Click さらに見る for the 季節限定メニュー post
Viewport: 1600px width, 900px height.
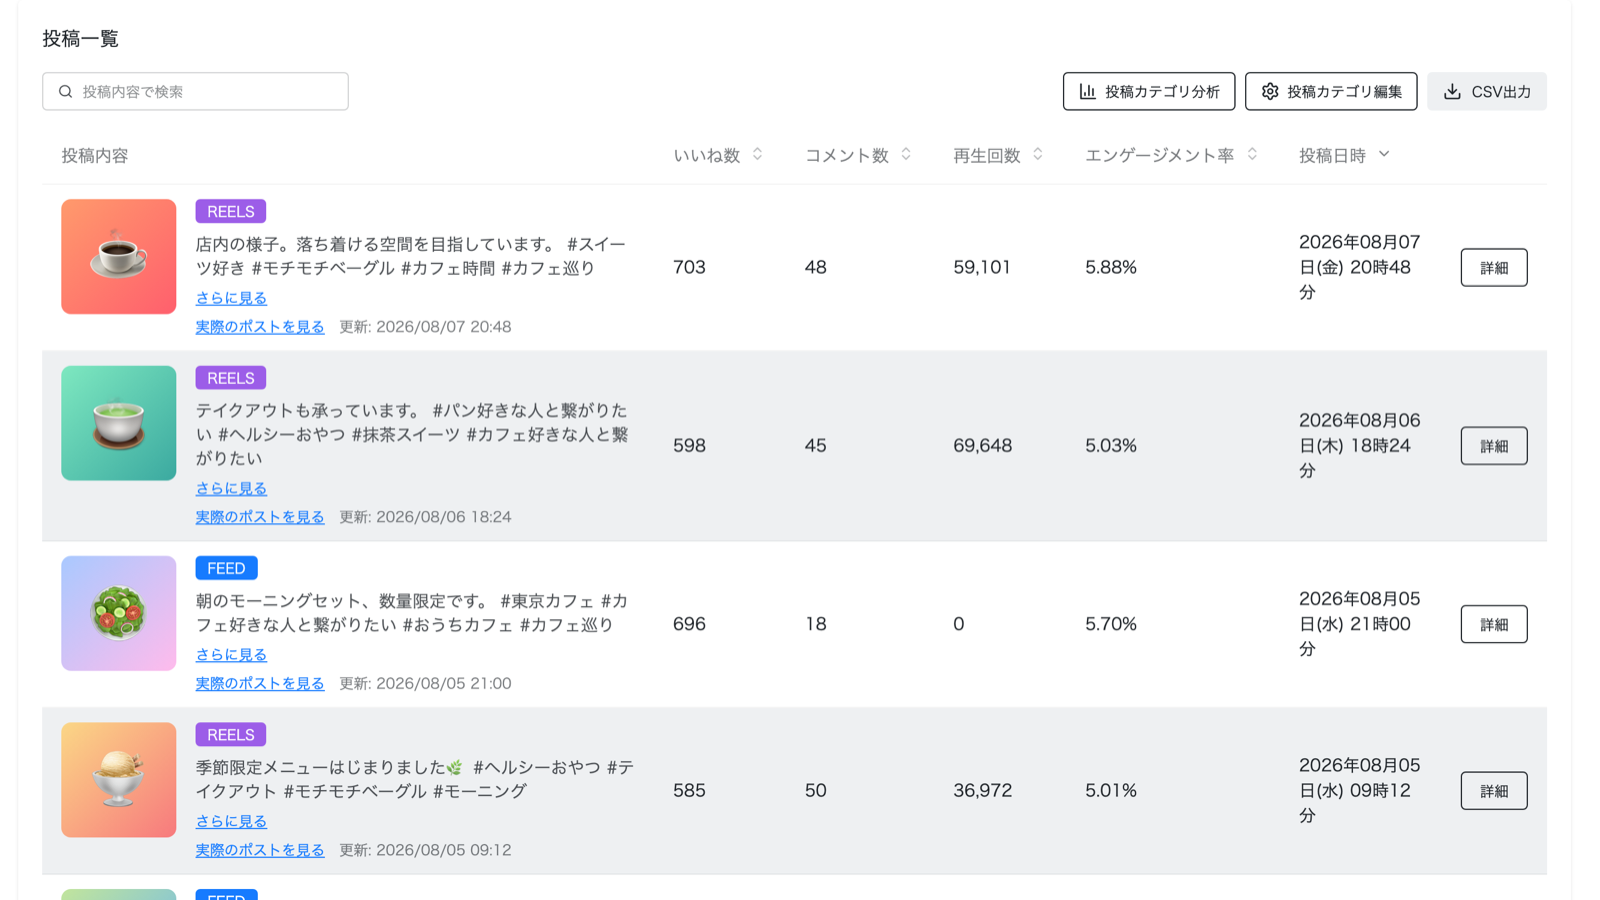click(x=231, y=821)
